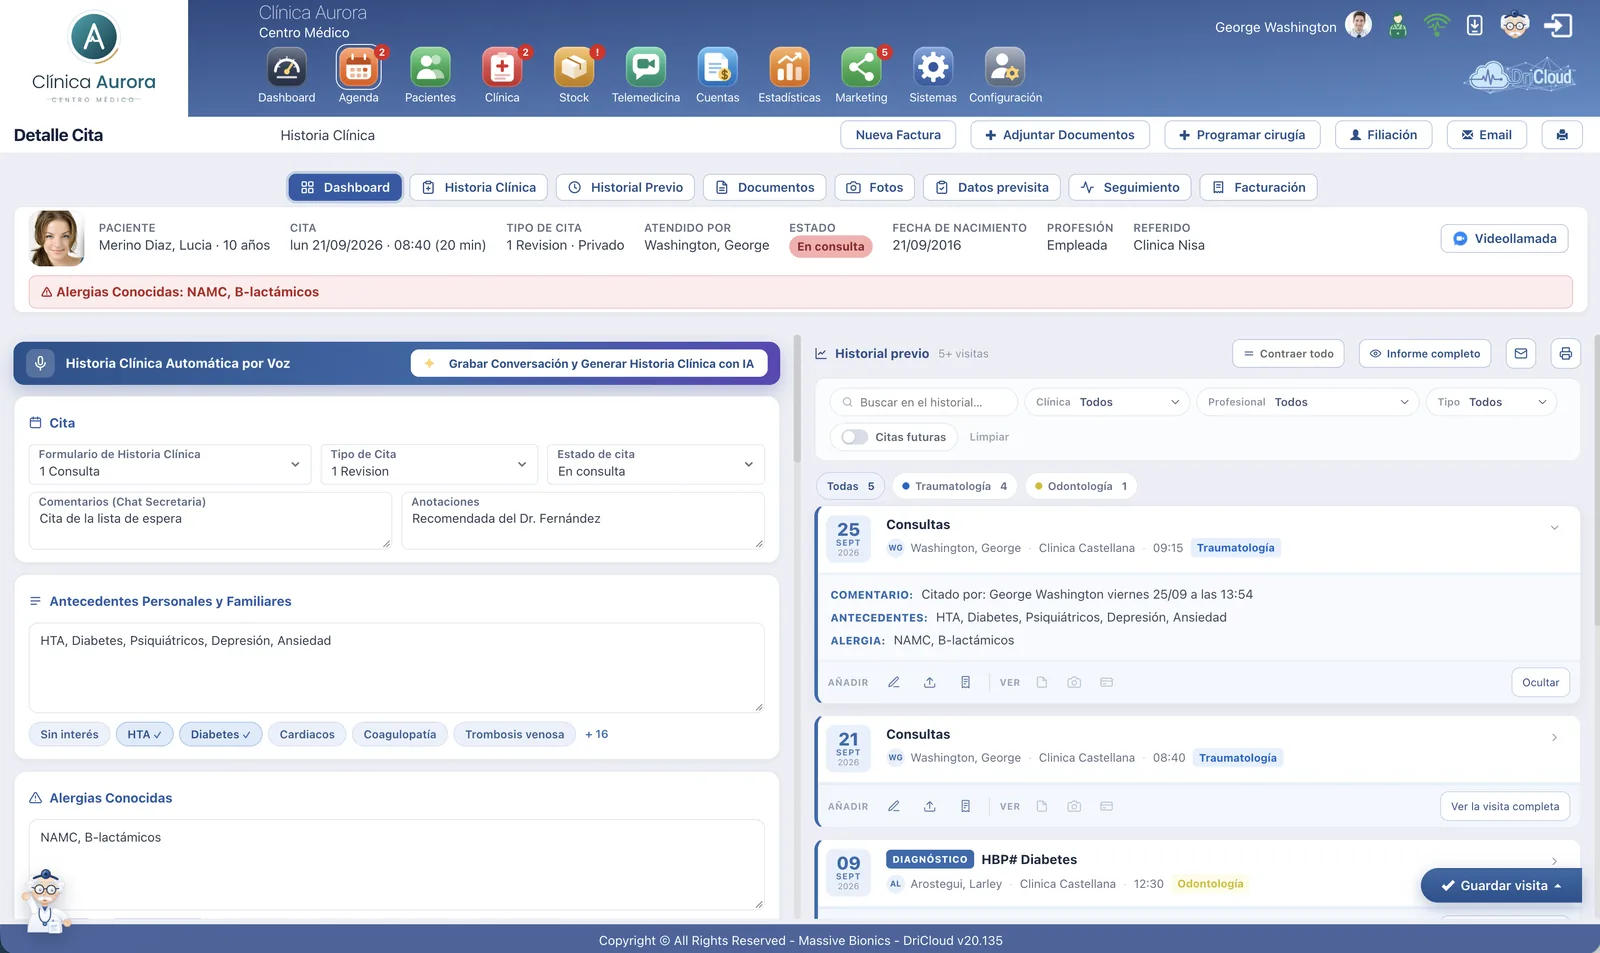Toggle the HTA antecedent chip
Image resolution: width=1600 pixels, height=953 pixels.
pos(144,734)
